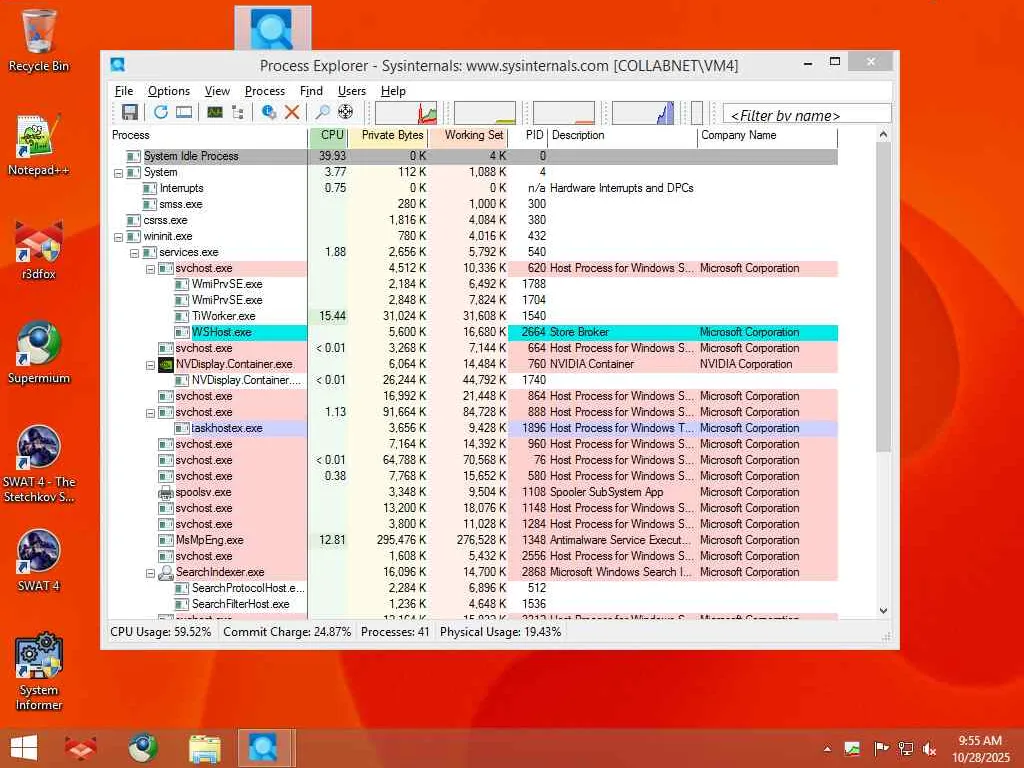Sort by the Description column header

coord(623,135)
